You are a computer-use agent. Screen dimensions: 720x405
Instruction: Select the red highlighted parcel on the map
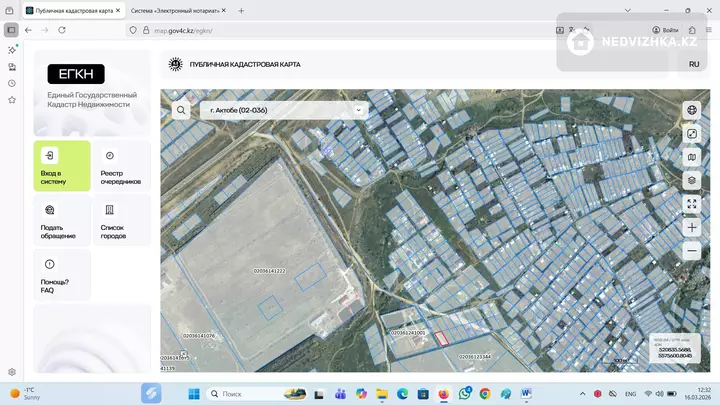click(x=441, y=338)
